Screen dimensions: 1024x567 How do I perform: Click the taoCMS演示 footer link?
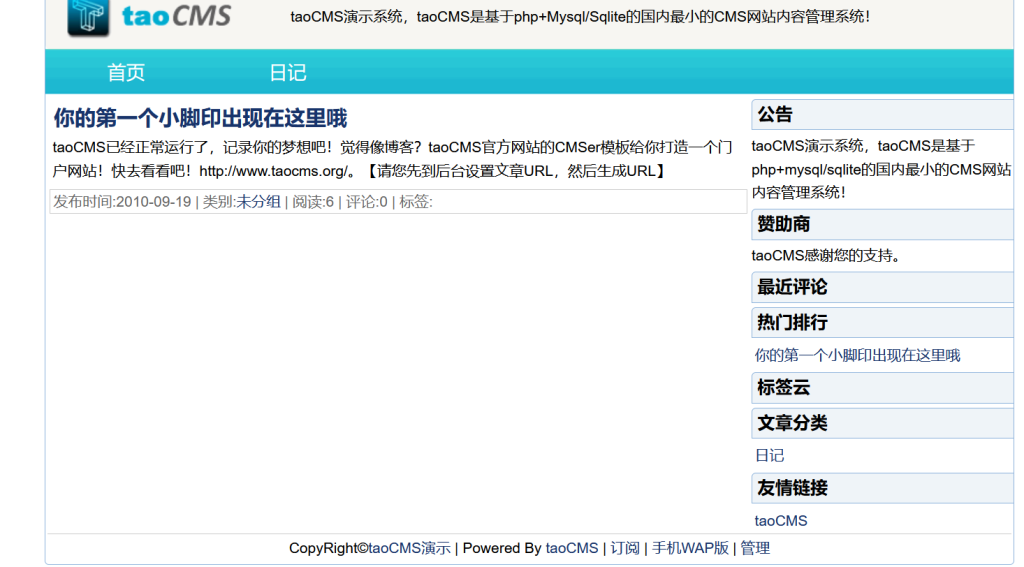pyautogui.click(x=409, y=548)
